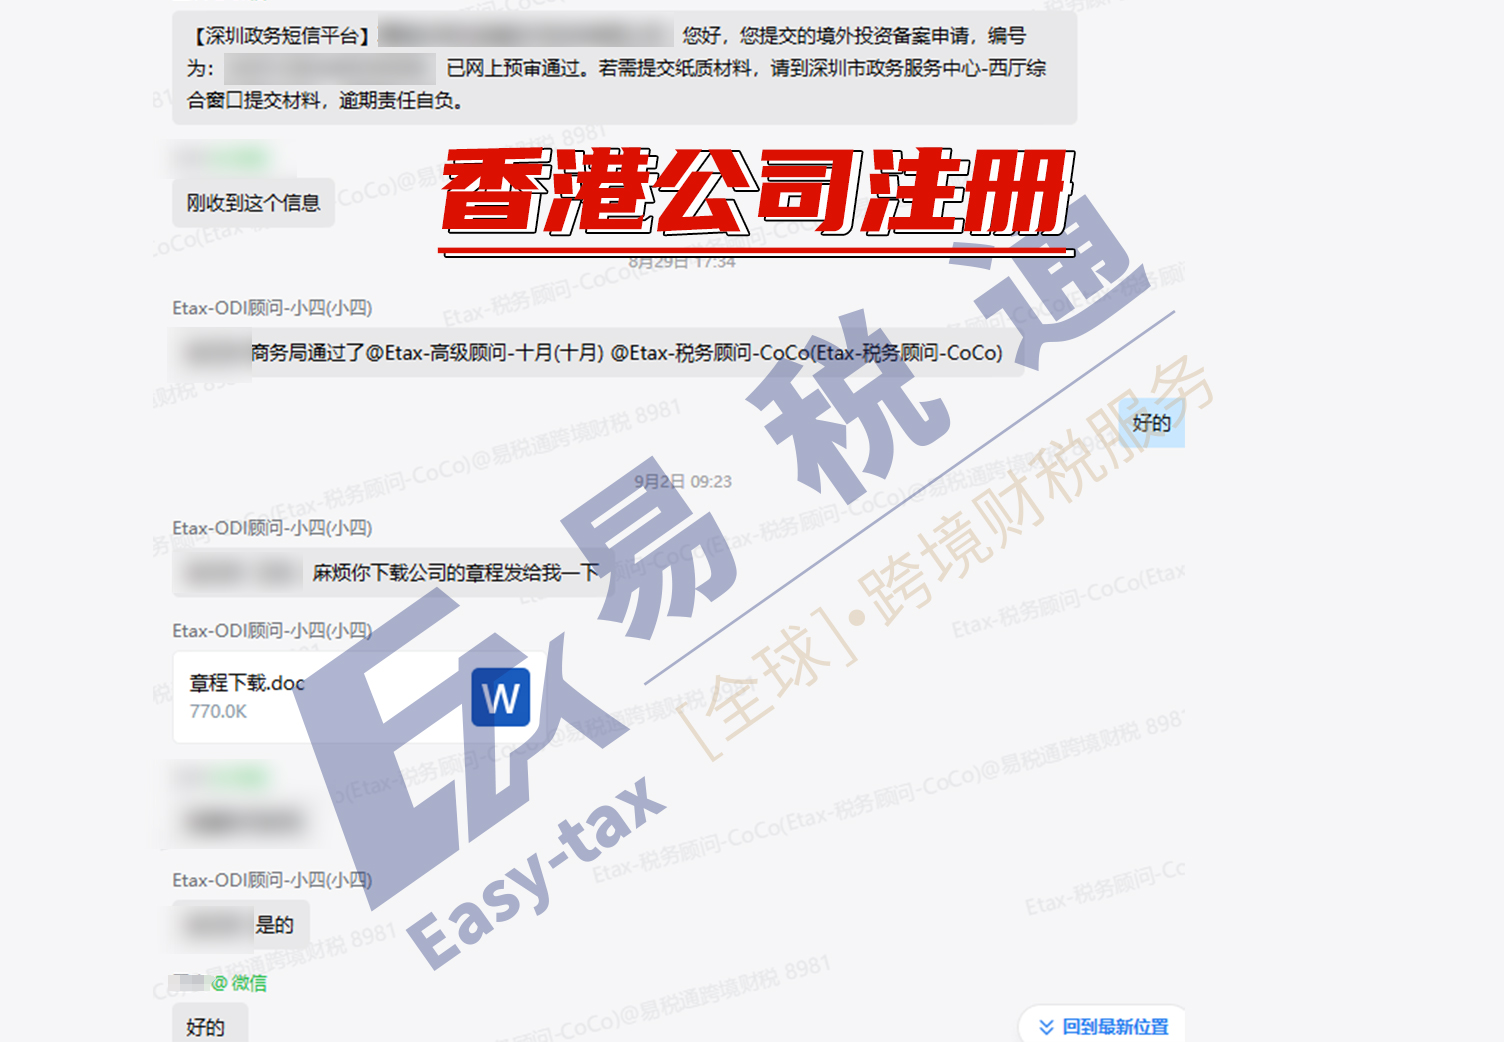Click the bottom grey 好的 message bubble
Image resolution: width=1504 pixels, height=1042 pixels.
pos(206,1027)
